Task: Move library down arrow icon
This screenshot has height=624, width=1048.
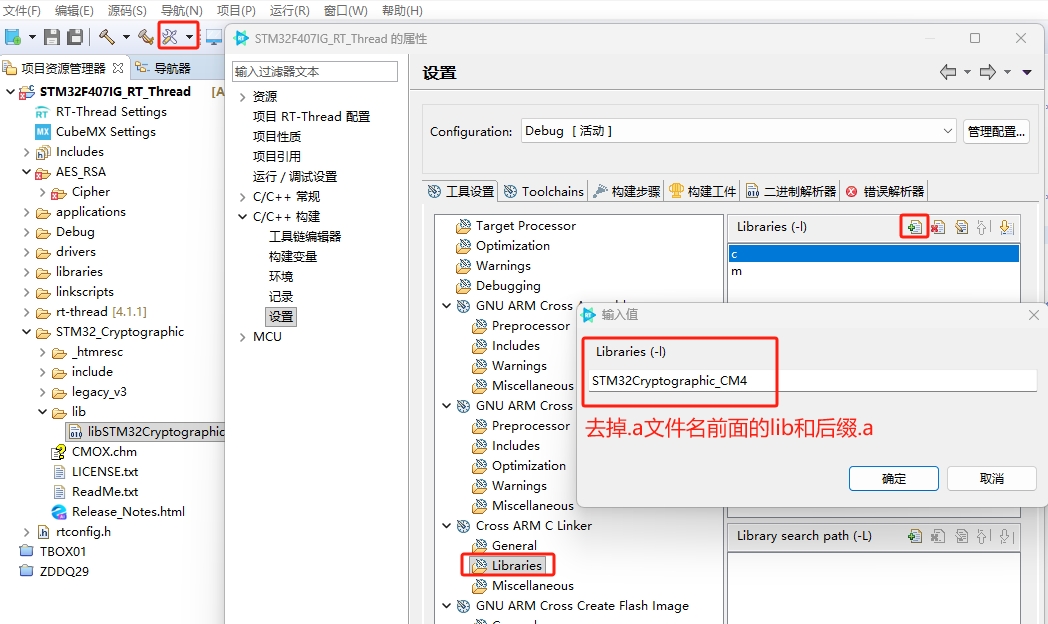Action: pyautogui.click(x=1006, y=227)
